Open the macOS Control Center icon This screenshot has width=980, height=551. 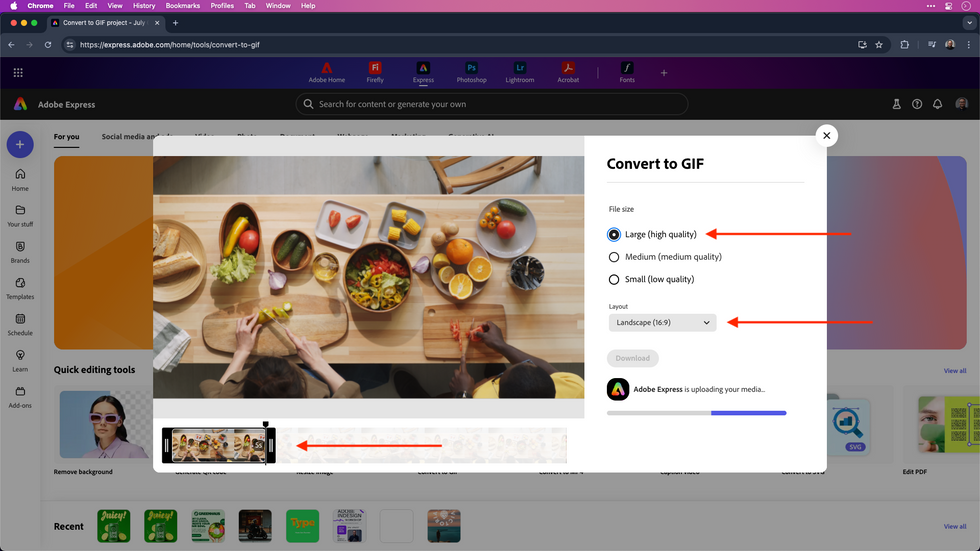click(948, 6)
